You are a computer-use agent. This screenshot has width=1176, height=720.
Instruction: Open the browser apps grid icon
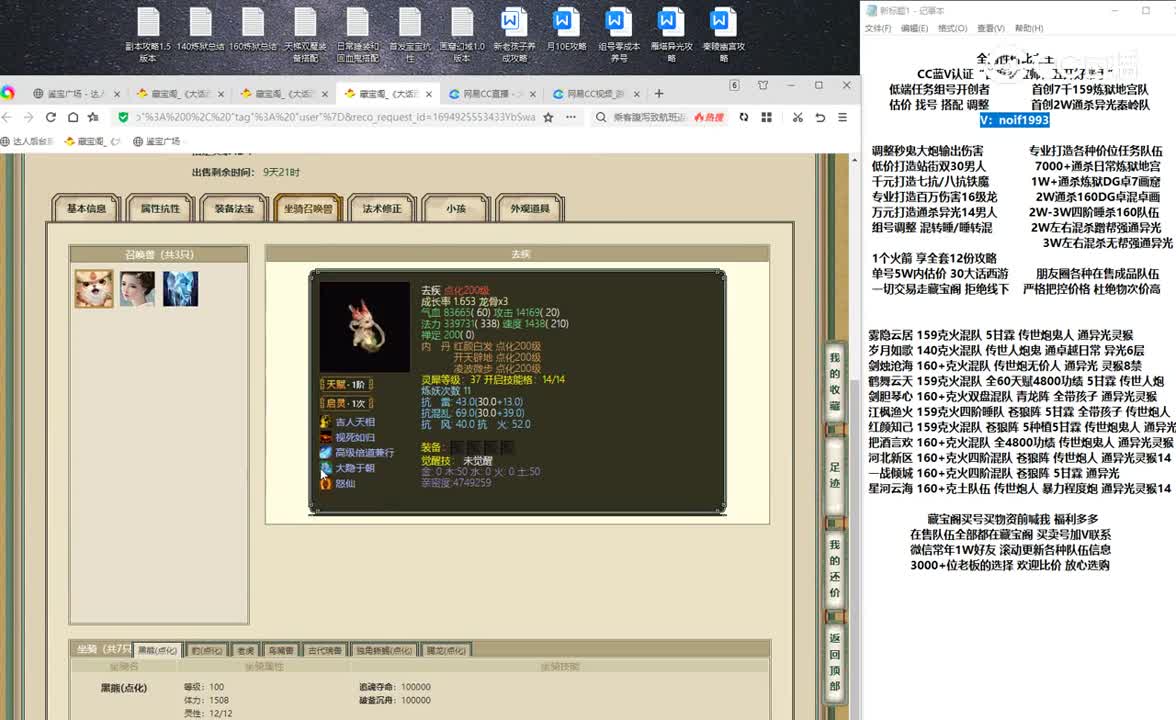pyautogui.click(x=766, y=117)
